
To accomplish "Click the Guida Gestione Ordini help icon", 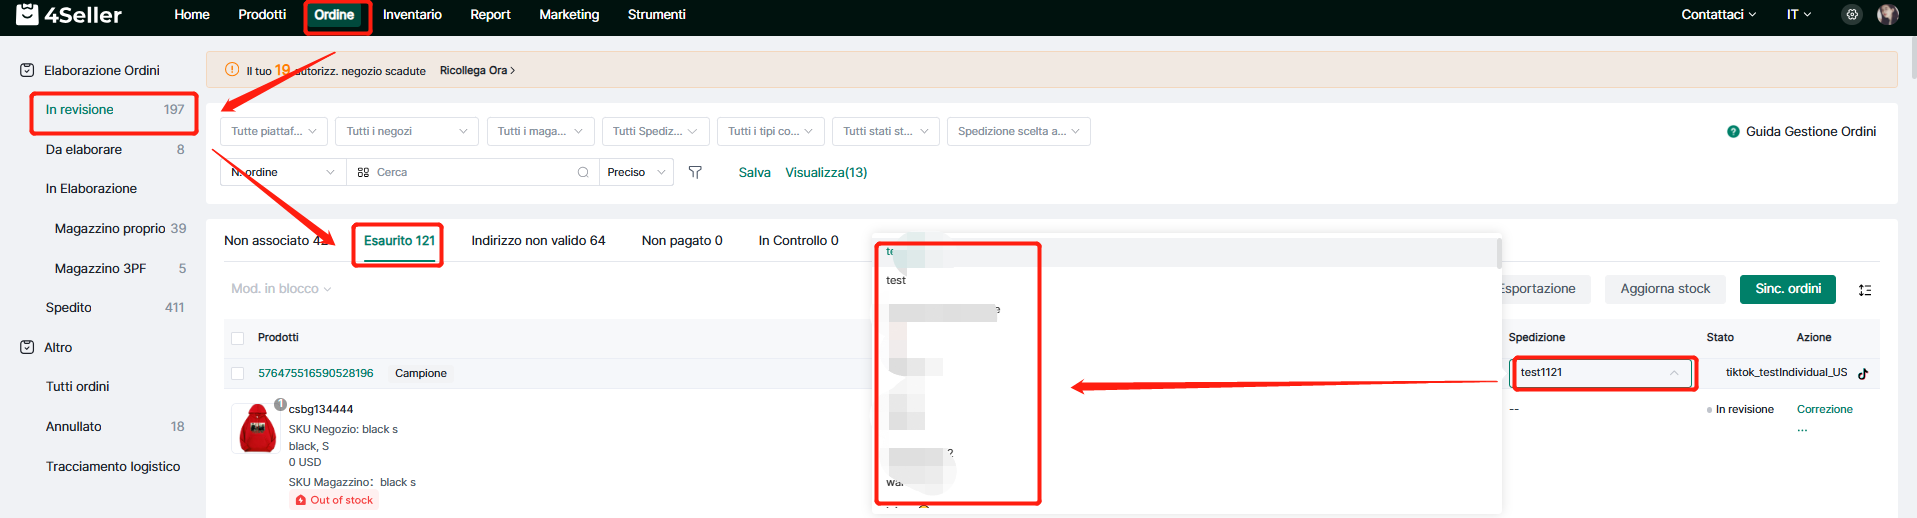I will coord(1733,132).
